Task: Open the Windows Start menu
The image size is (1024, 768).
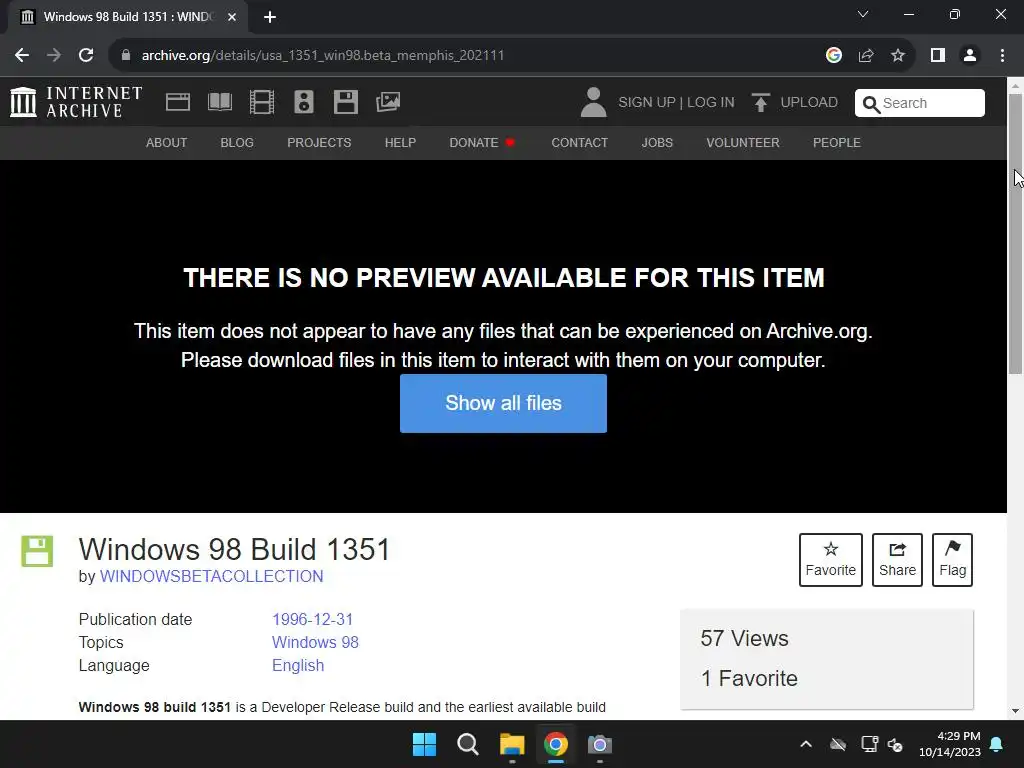Action: tap(424, 744)
